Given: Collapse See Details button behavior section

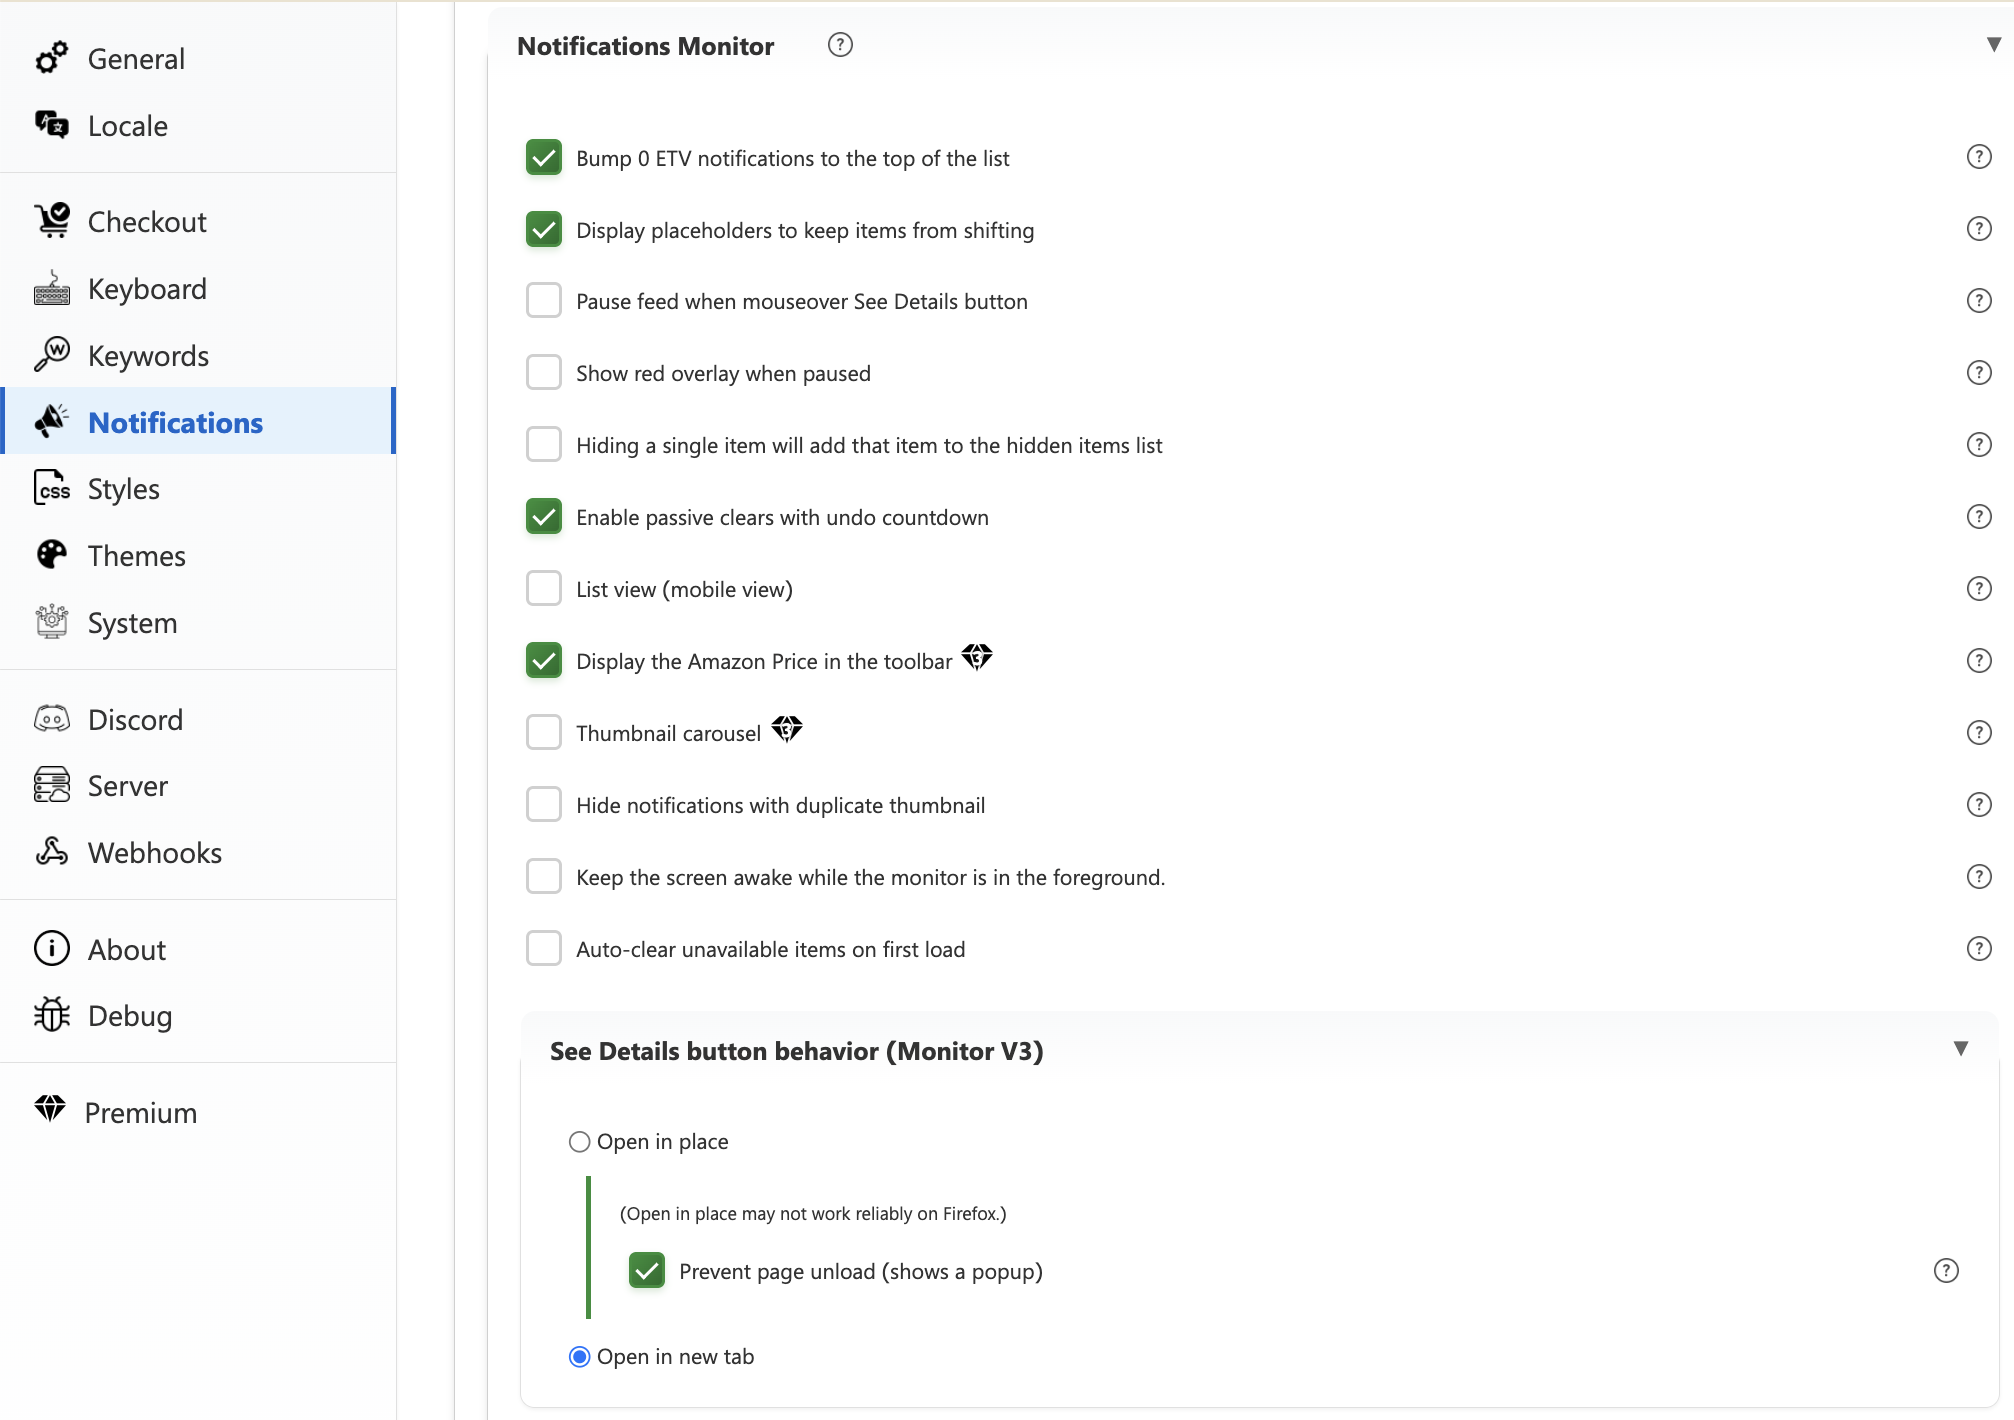Looking at the screenshot, I should [x=1960, y=1049].
